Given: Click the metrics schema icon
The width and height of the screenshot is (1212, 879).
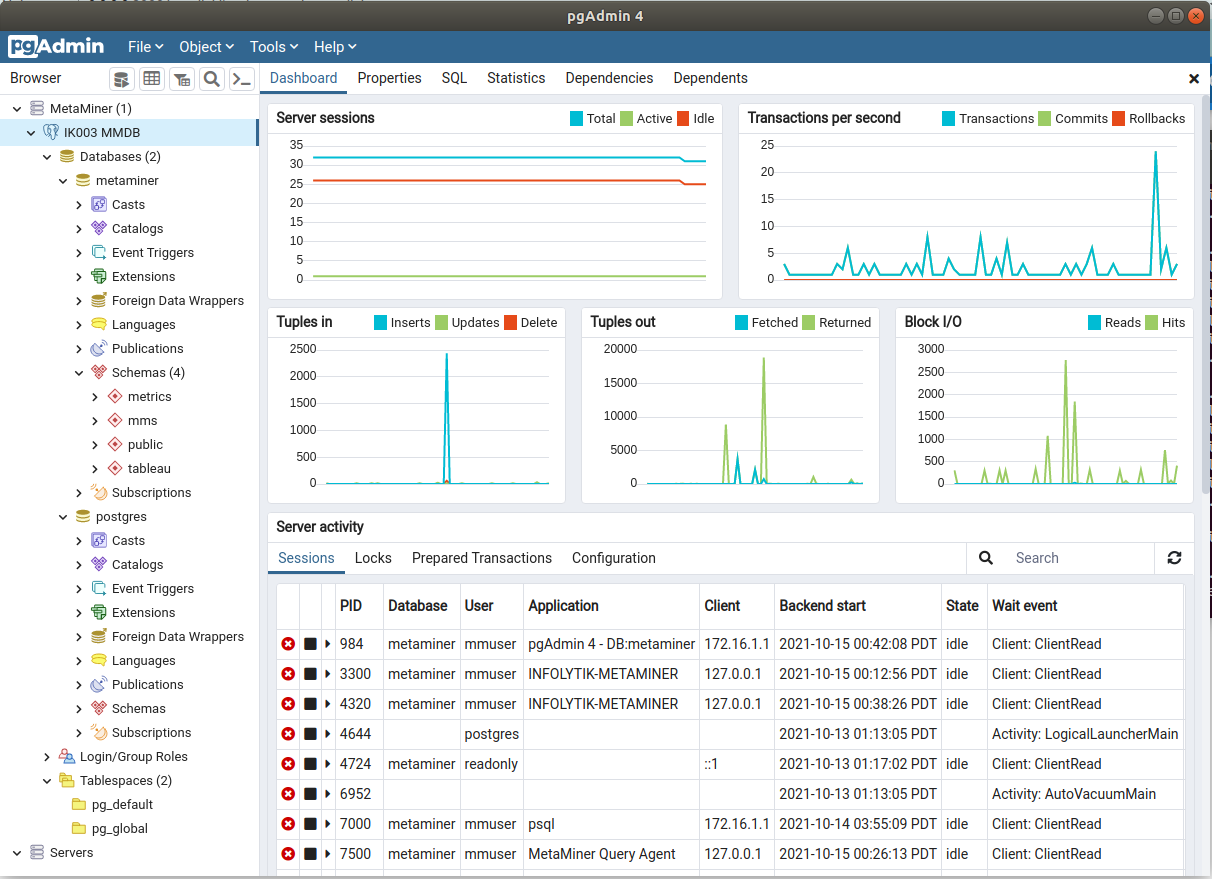Looking at the screenshot, I should pos(116,397).
